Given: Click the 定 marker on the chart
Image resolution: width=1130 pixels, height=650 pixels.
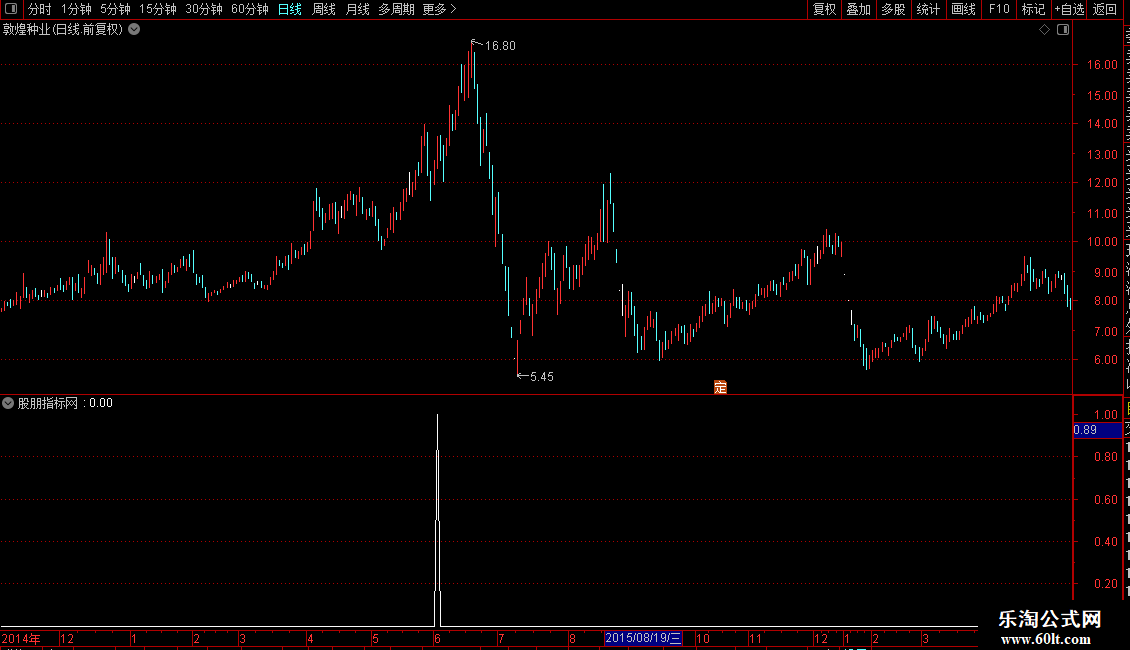Looking at the screenshot, I should point(720,387).
